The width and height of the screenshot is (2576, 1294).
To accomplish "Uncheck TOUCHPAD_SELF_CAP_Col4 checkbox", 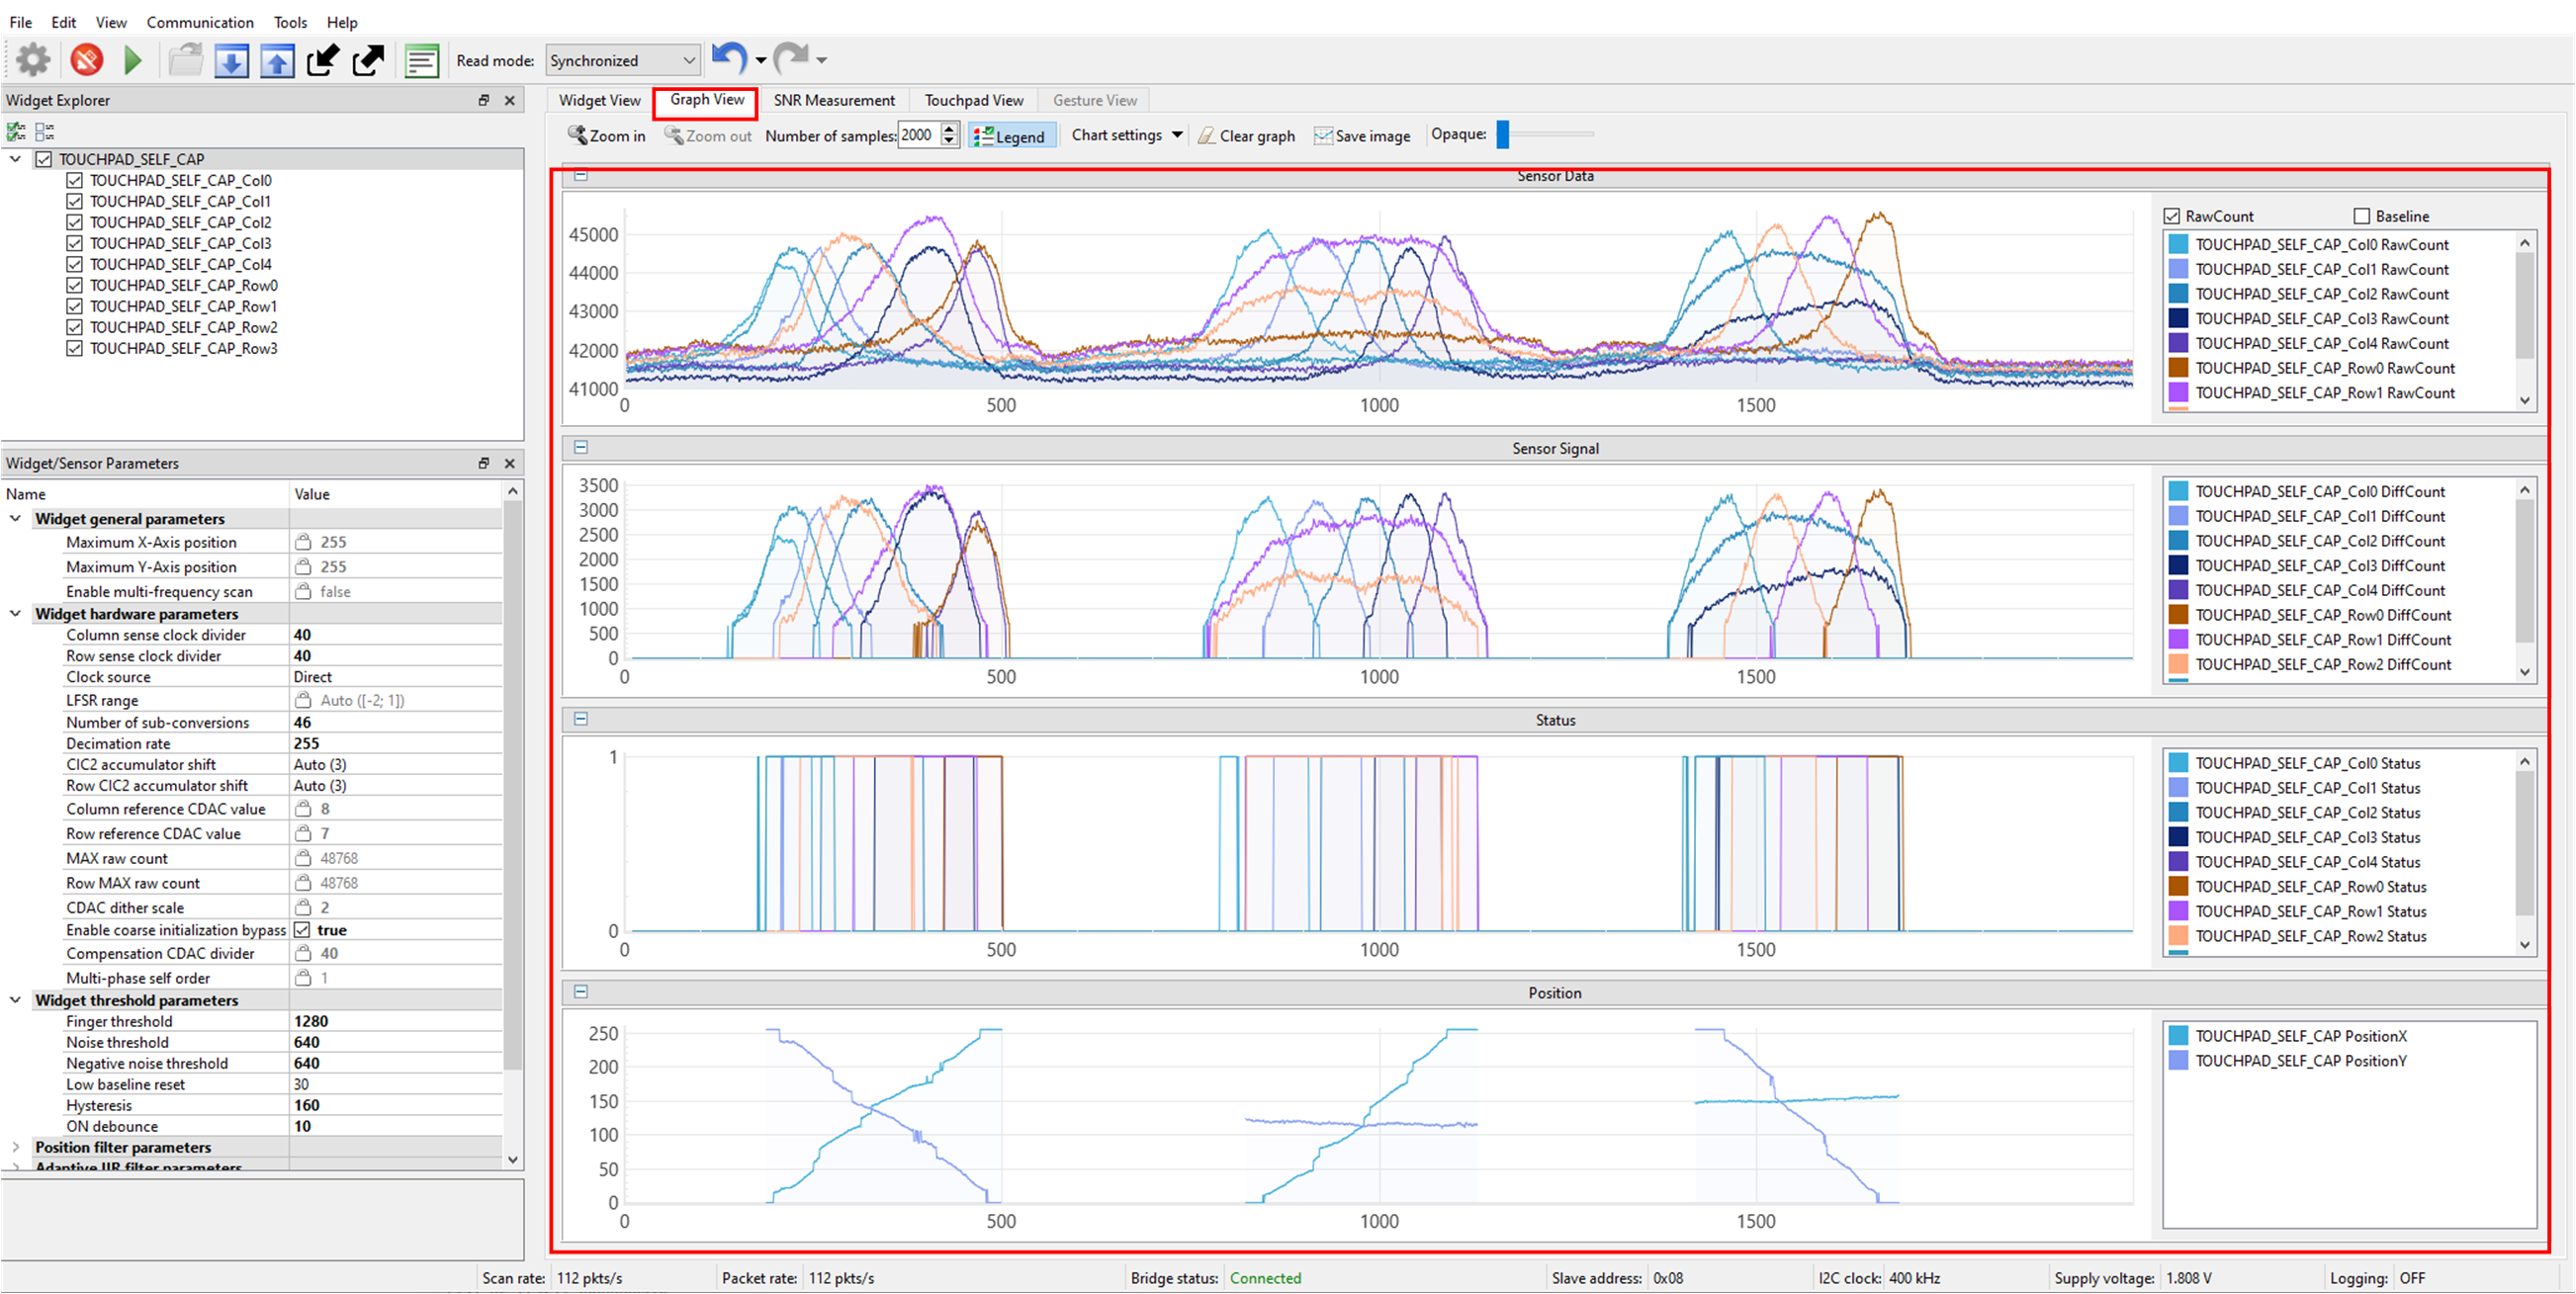I will [74, 264].
